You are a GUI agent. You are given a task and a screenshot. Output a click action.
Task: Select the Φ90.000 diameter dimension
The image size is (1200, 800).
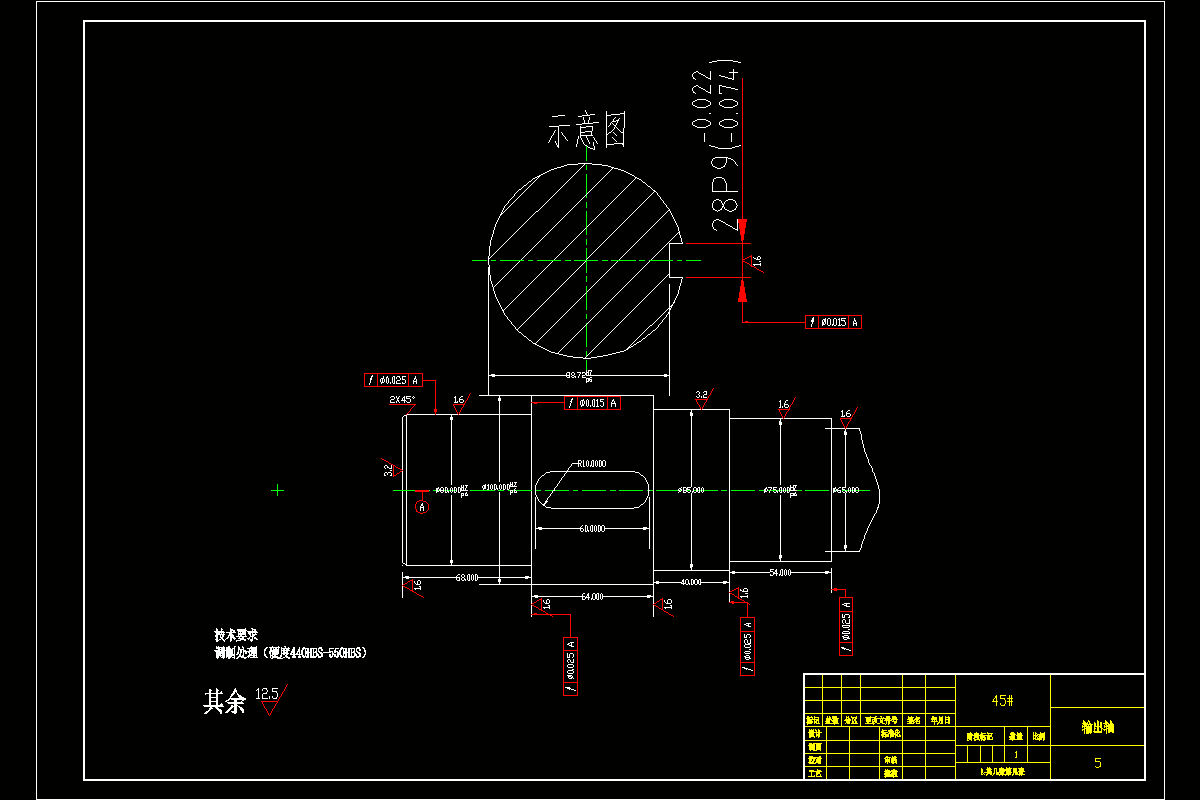point(451,490)
